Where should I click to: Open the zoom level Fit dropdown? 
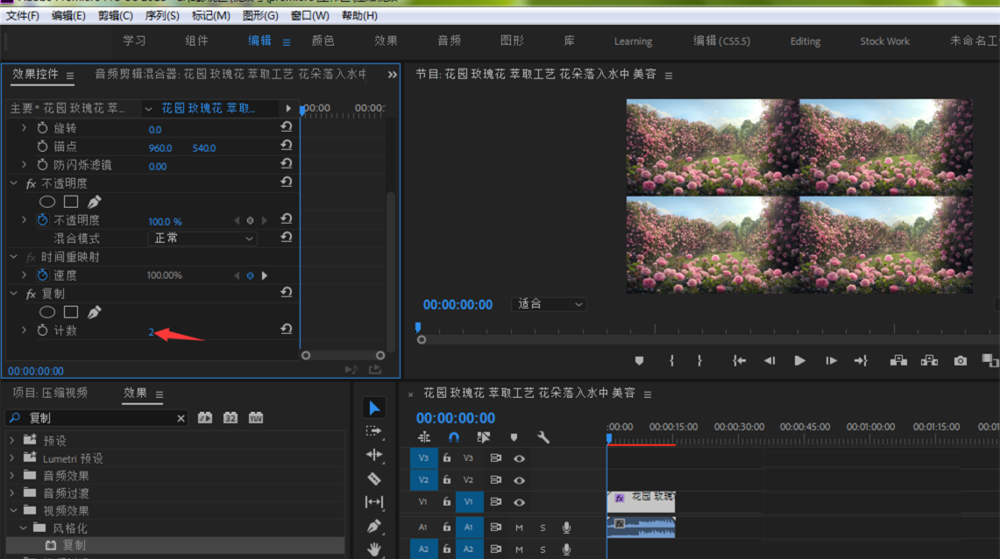pos(548,304)
